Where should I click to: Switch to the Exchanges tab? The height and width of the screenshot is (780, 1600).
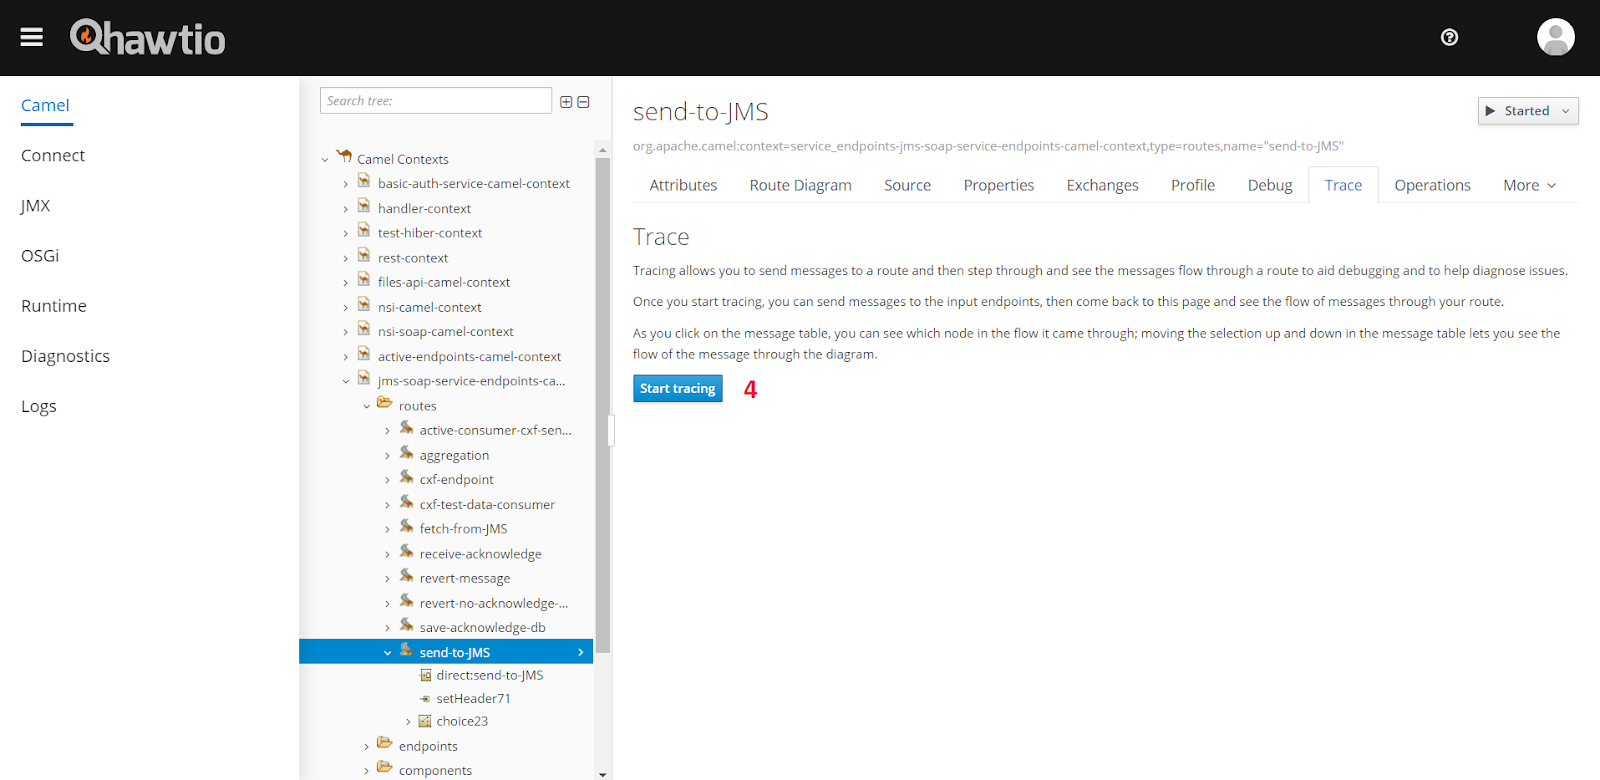(1102, 185)
